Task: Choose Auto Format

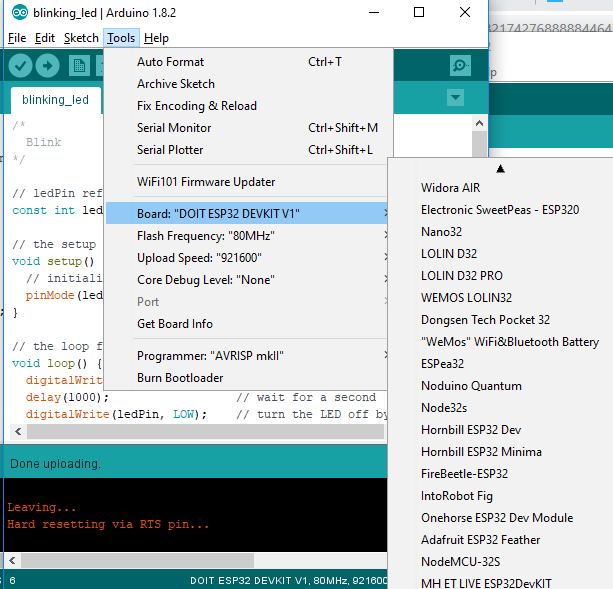Action: (249, 62)
